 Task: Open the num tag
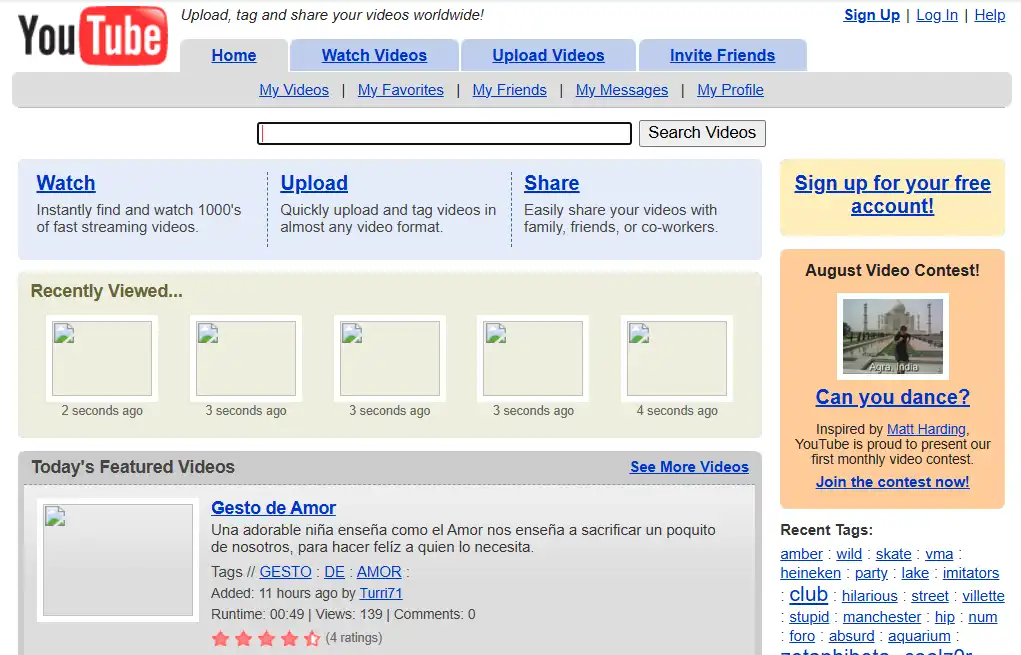(x=983, y=617)
